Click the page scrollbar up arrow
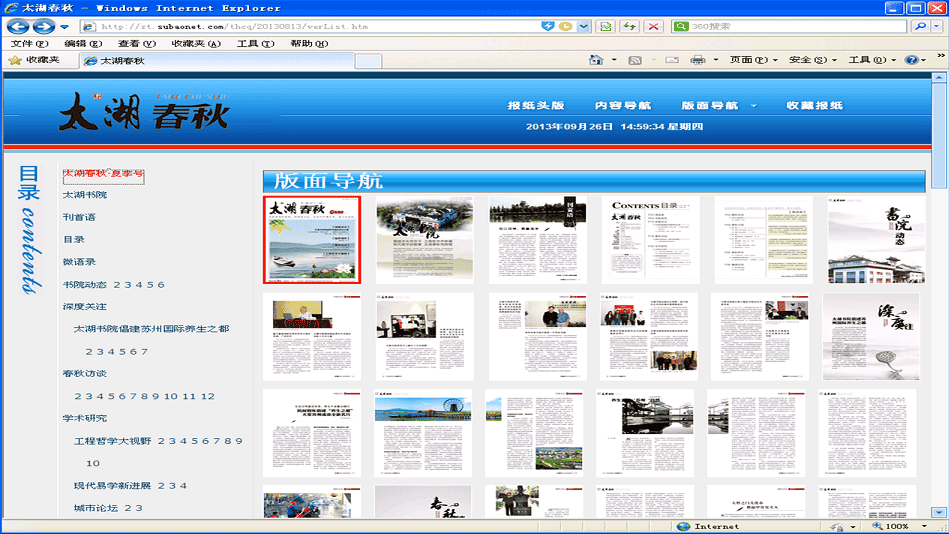949x534 pixels. tap(939, 78)
